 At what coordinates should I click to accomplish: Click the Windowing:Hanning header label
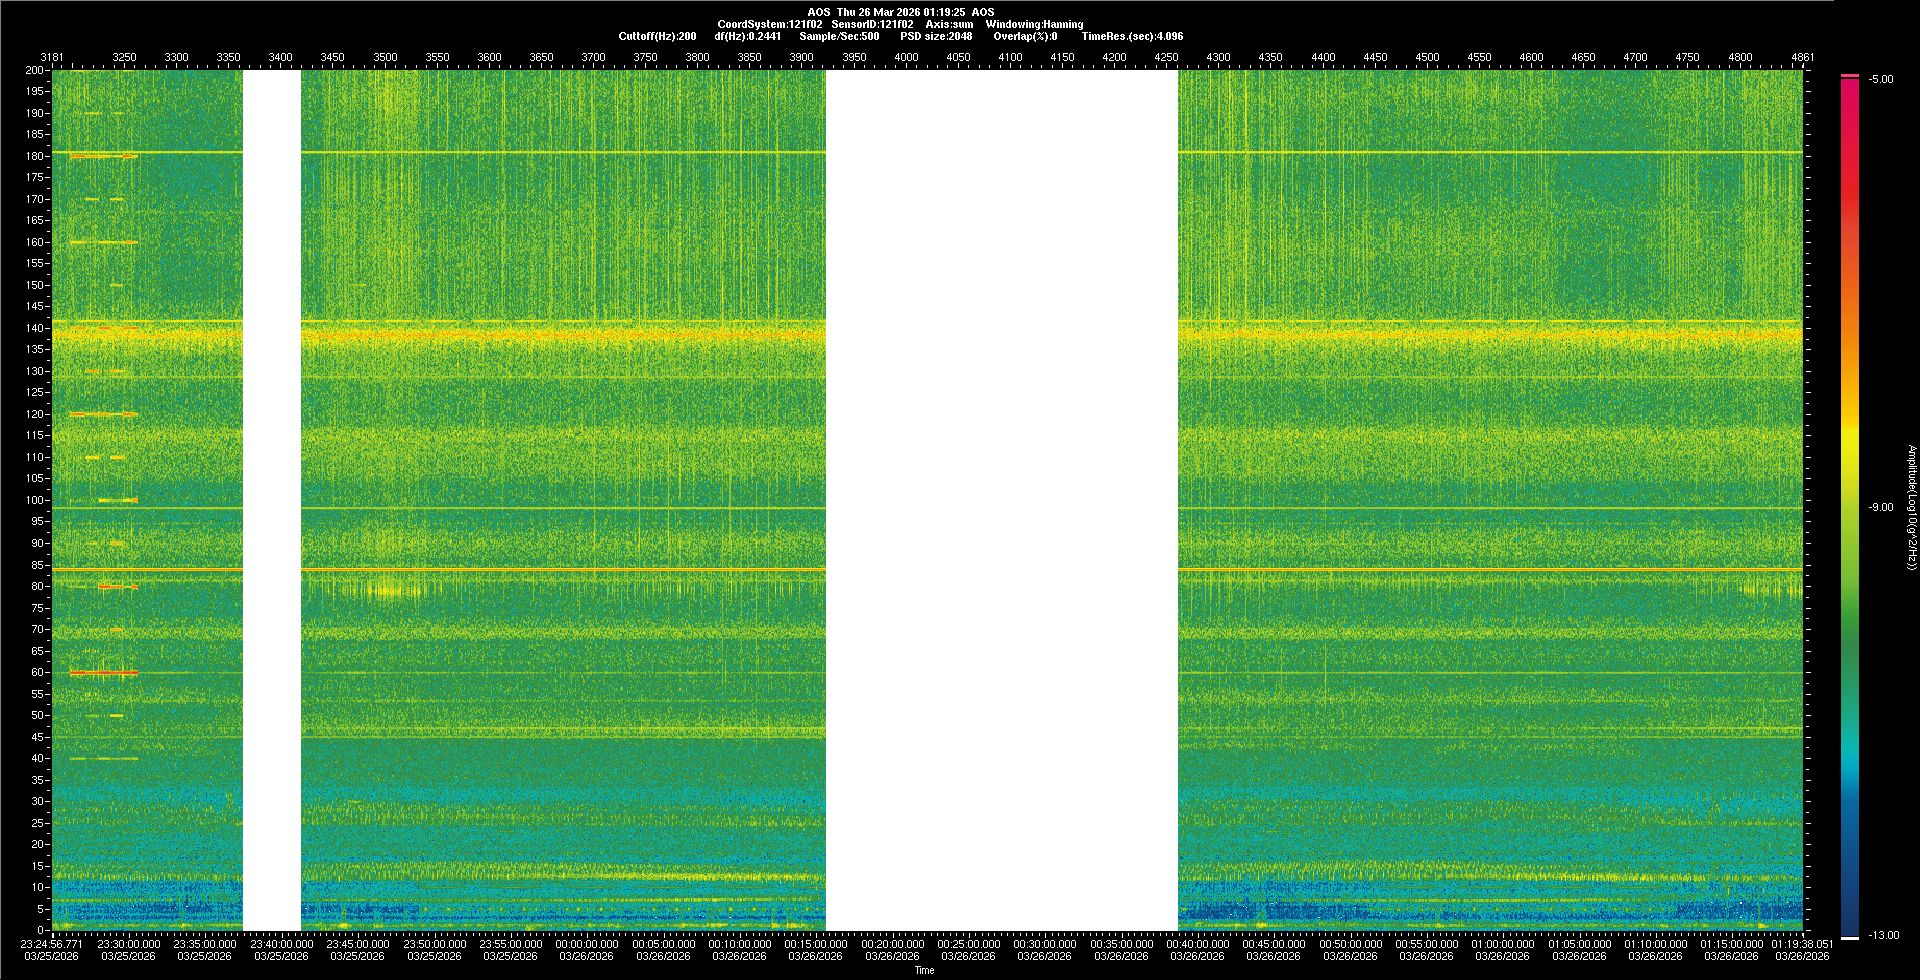point(1034,24)
